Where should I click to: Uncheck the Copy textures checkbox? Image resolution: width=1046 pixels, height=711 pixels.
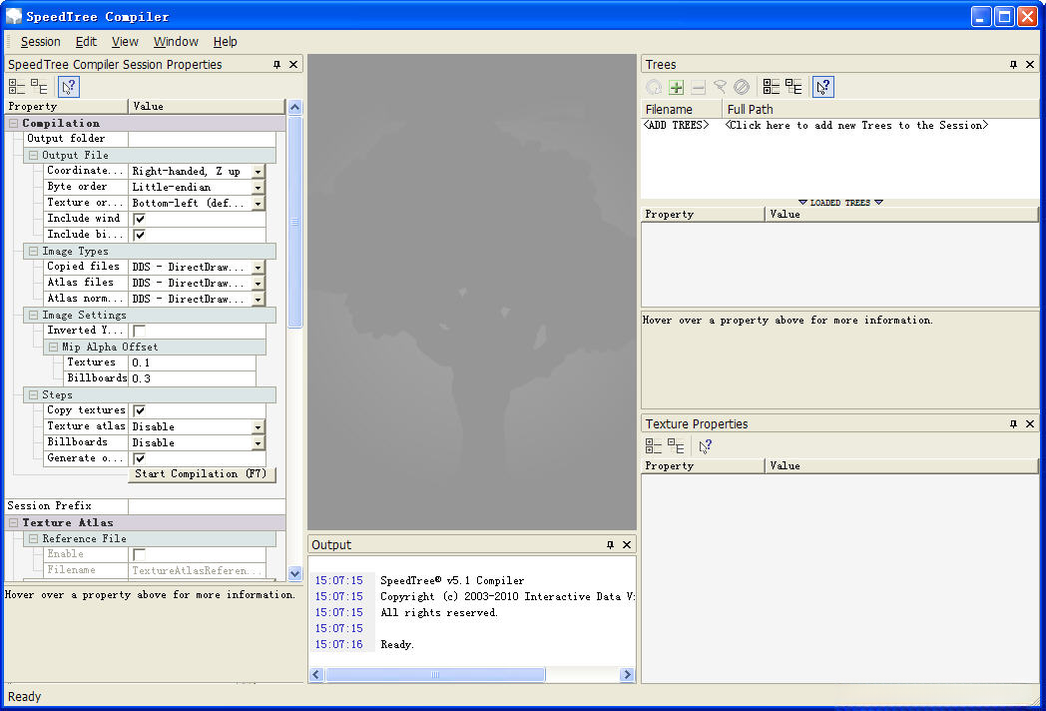[x=139, y=410]
